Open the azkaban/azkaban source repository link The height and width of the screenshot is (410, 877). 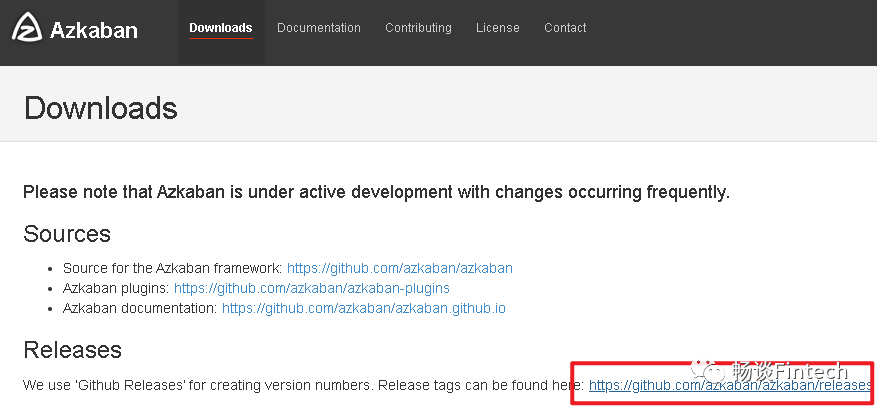pyautogui.click(x=400, y=268)
